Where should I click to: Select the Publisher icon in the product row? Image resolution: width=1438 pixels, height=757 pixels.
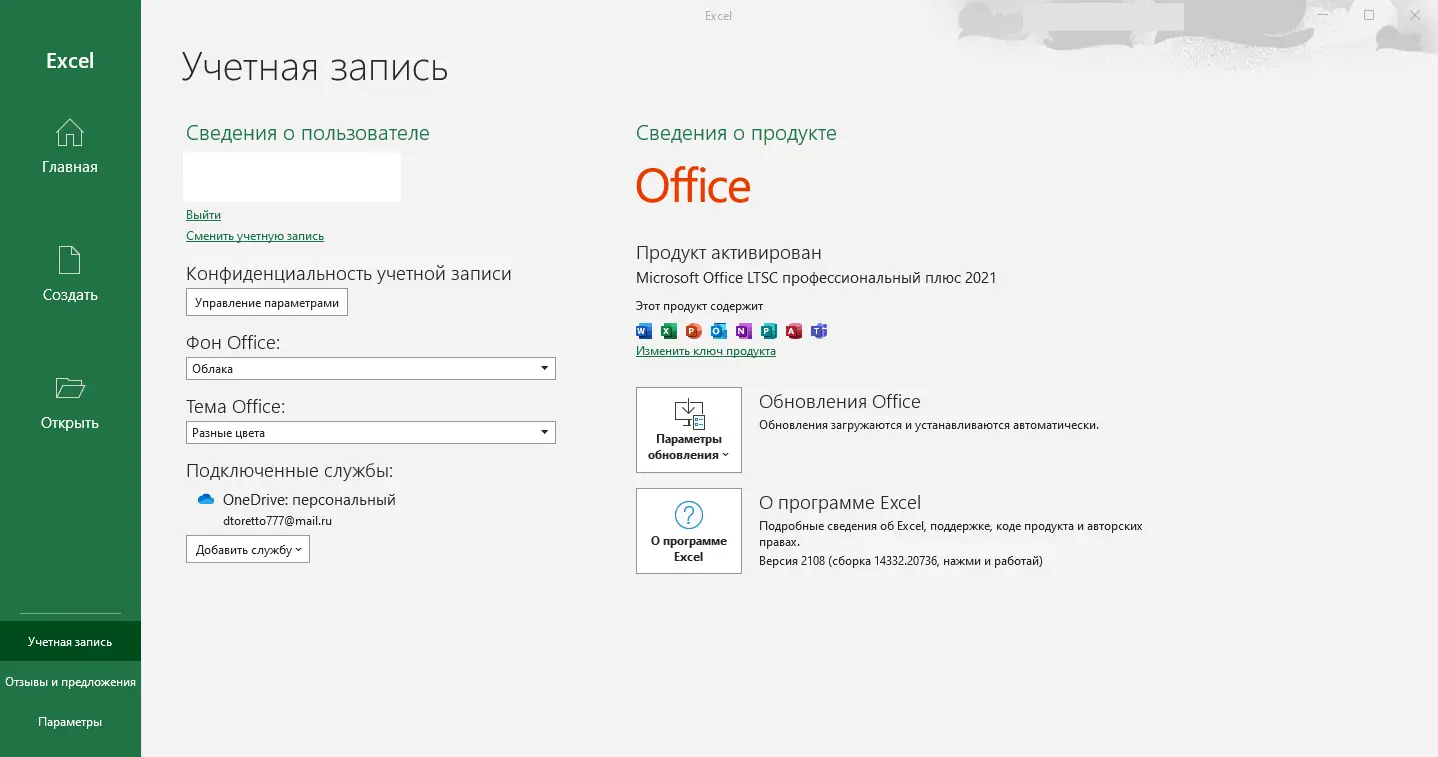768,331
